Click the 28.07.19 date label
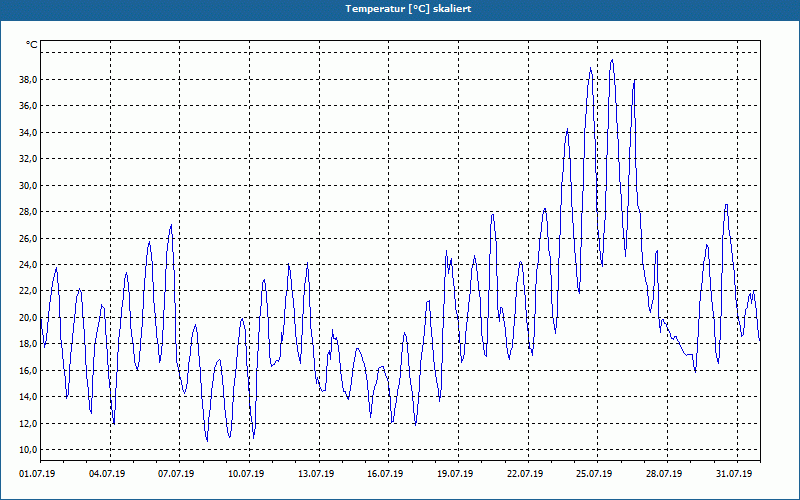 (664, 474)
